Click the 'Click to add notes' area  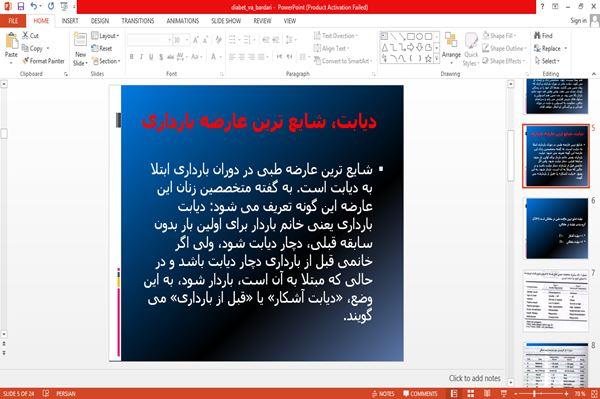pyautogui.click(x=474, y=378)
